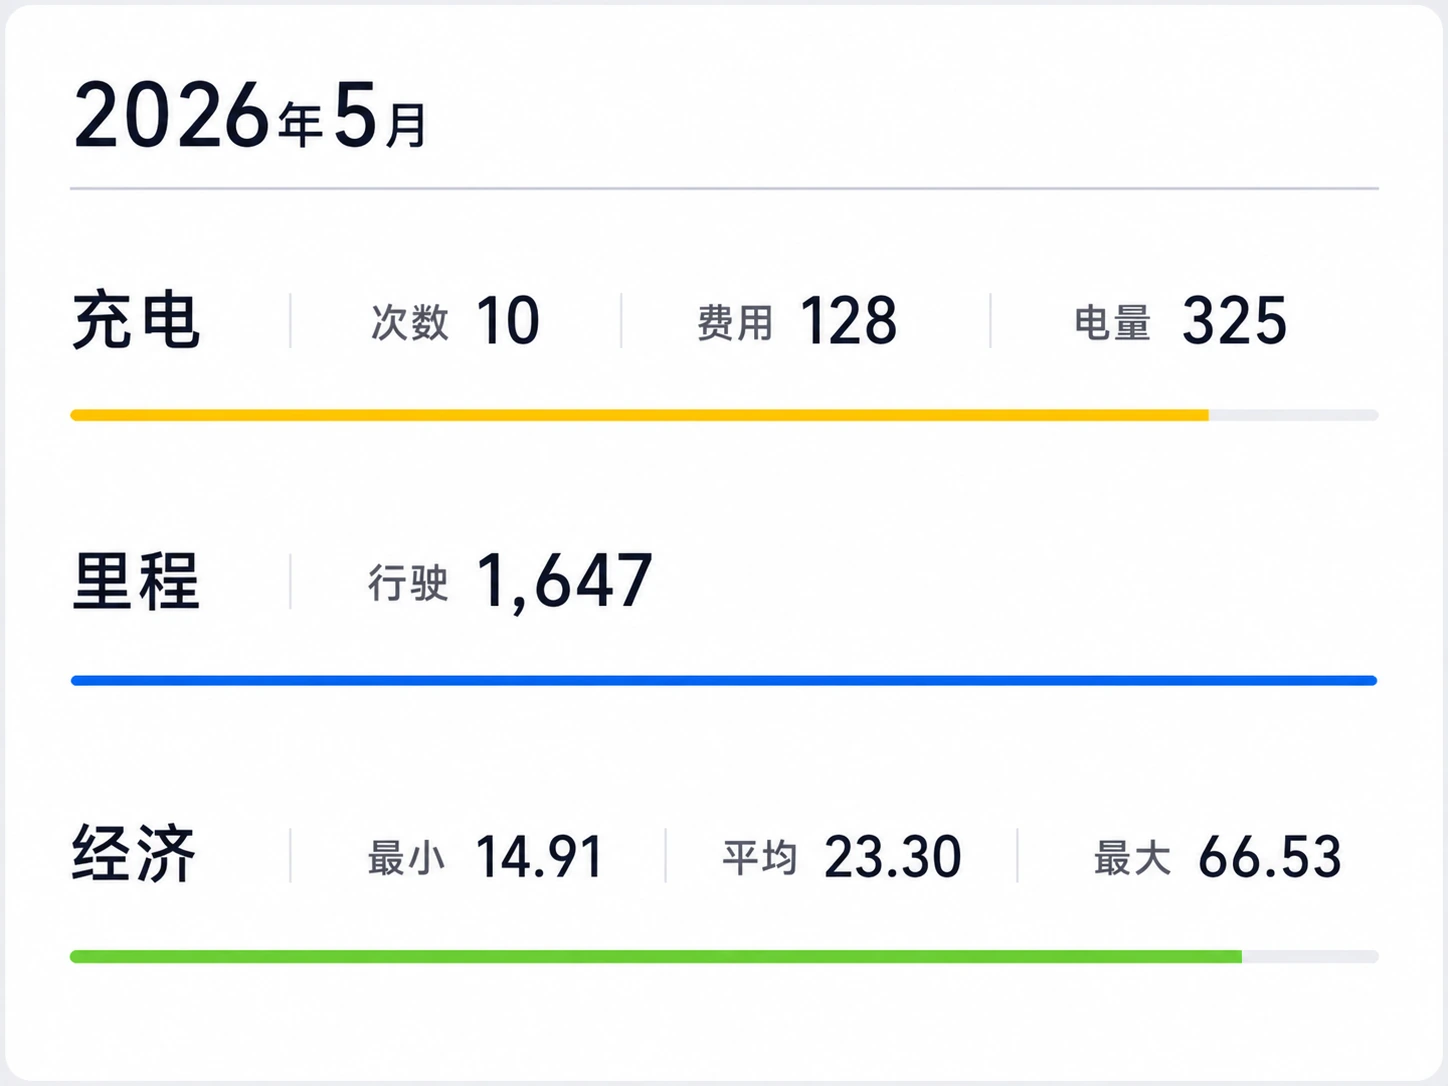Click the number 325 beside 电量
The height and width of the screenshot is (1086, 1448).
point(1234,321)
